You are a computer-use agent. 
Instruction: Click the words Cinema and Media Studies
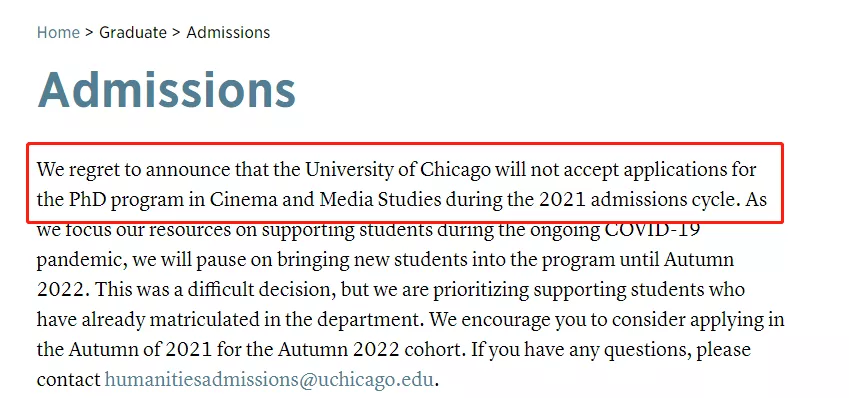click(x=325, y=200)
